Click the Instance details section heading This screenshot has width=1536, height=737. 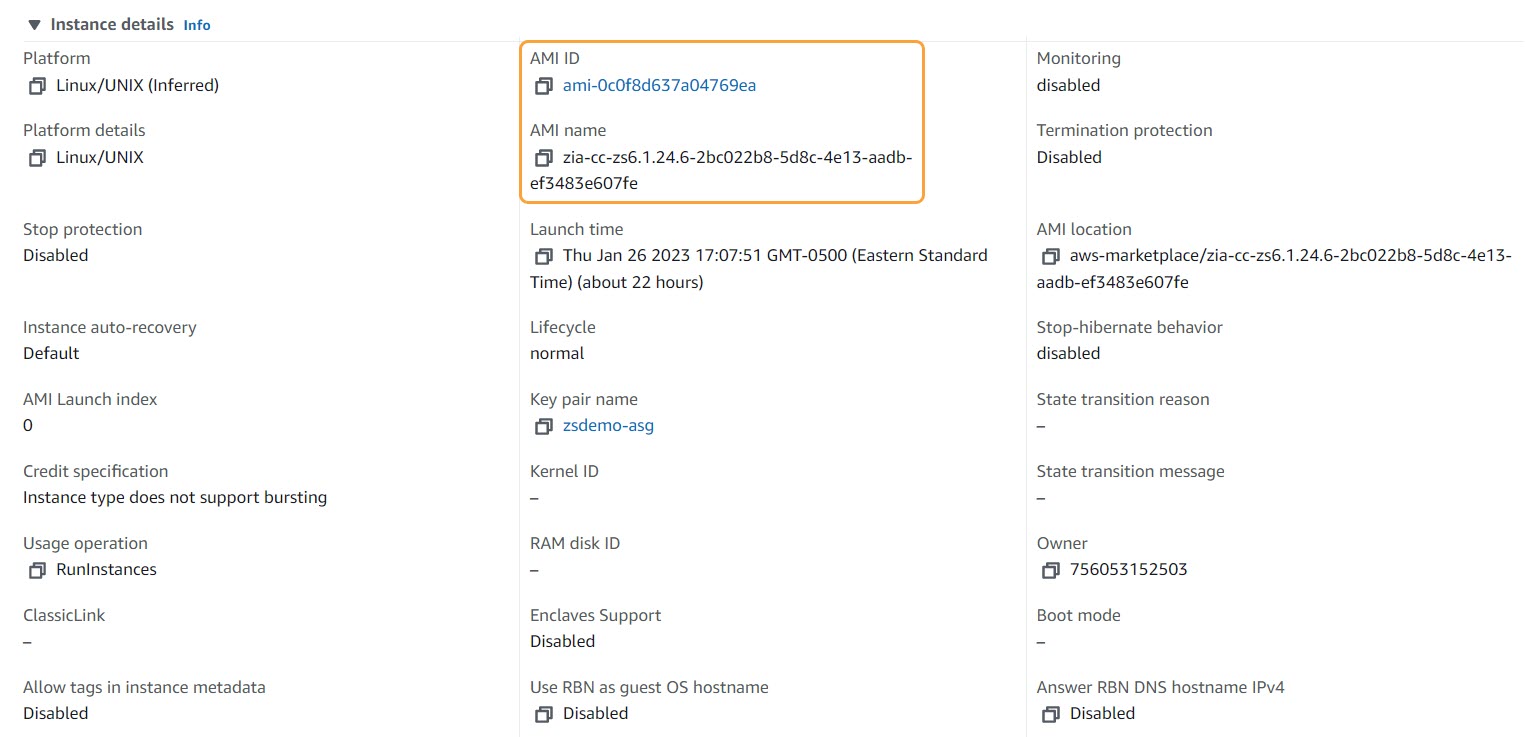pos(112,24)
